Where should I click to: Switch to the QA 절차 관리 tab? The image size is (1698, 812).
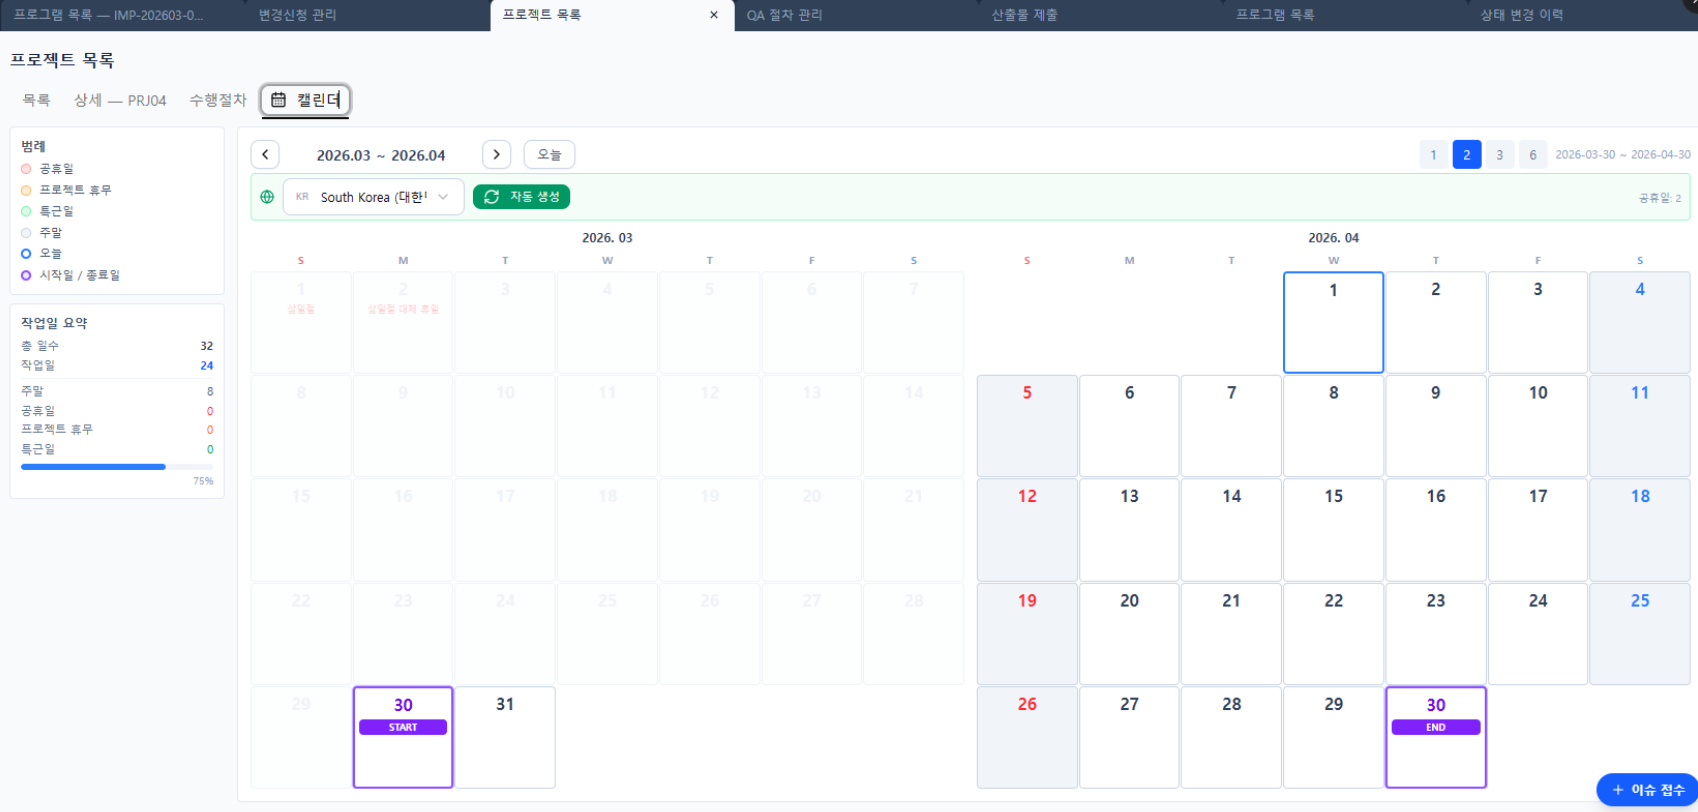tap(784, 15)
